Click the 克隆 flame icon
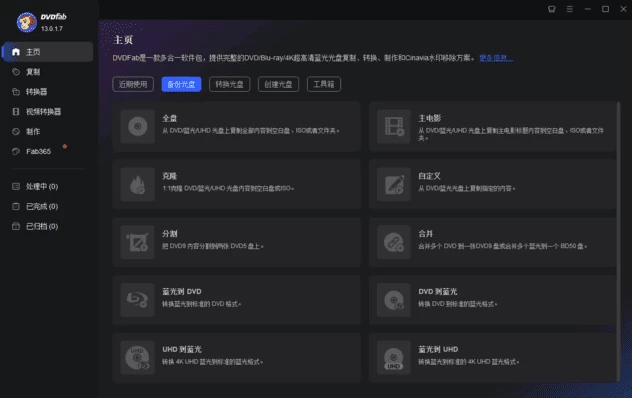 click(x=137, y=184)
